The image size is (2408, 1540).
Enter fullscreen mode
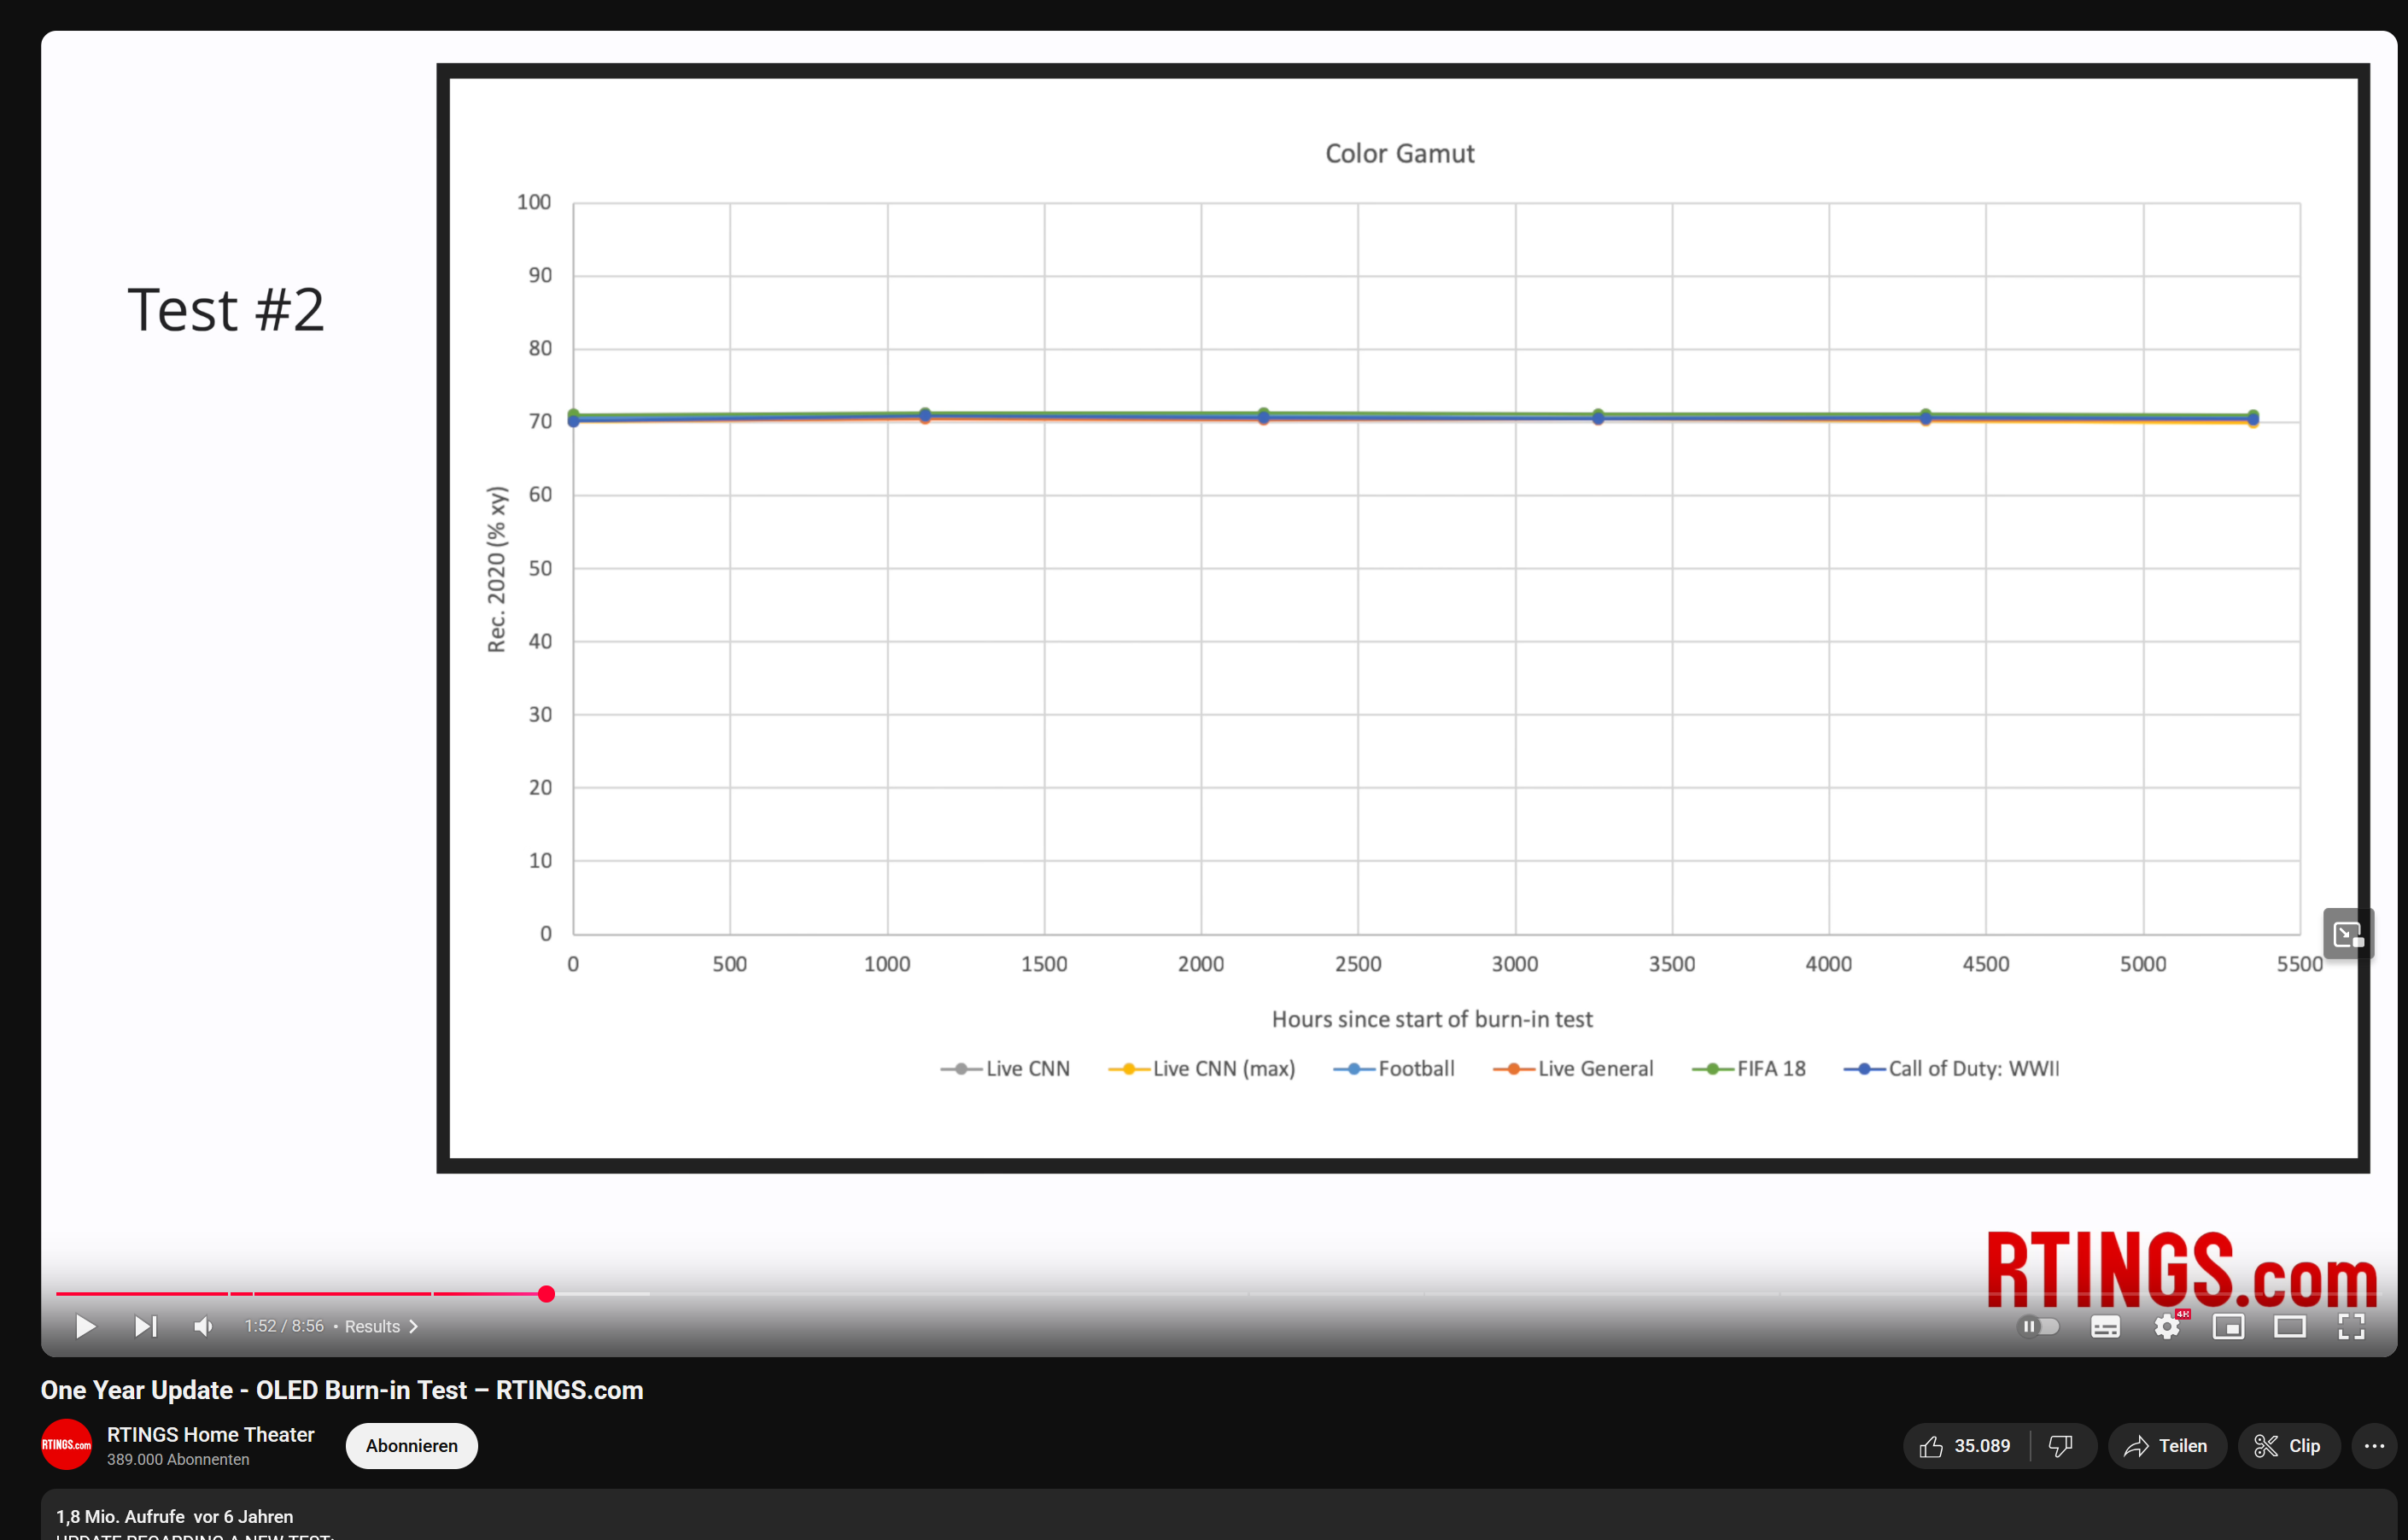pyautogui.click(x=2352, y=1326)
